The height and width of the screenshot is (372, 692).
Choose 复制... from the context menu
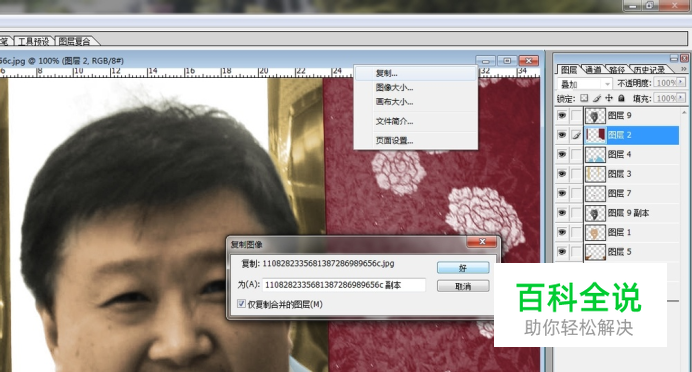tap(416, 74)
